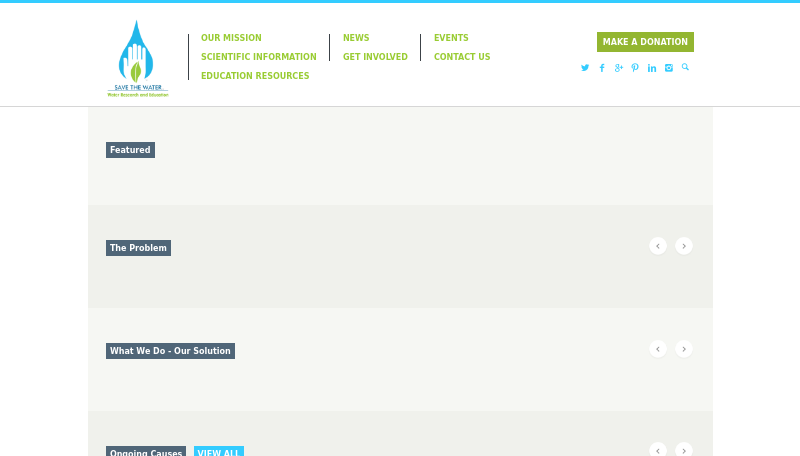The width and height of the screenshot is (800, 456).
Task: Open the Google Plus social link
Action: coord(618,68)
